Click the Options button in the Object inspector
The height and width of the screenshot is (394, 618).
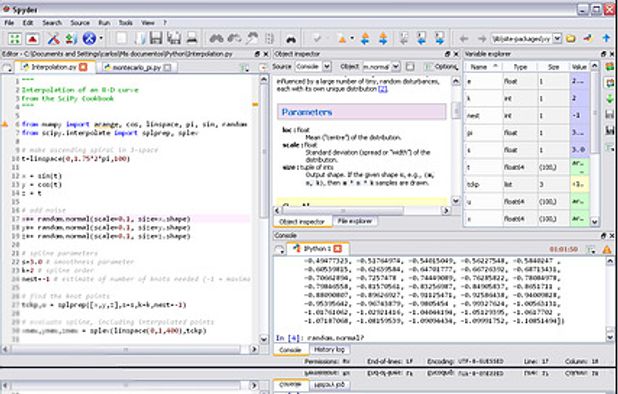click(441, 67)
